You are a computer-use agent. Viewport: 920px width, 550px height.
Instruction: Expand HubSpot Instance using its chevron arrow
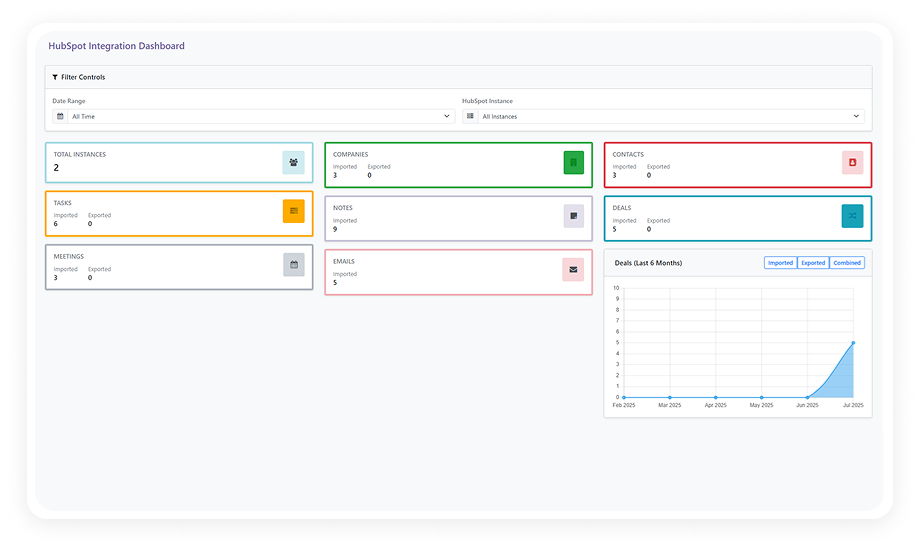coord(856,116)
